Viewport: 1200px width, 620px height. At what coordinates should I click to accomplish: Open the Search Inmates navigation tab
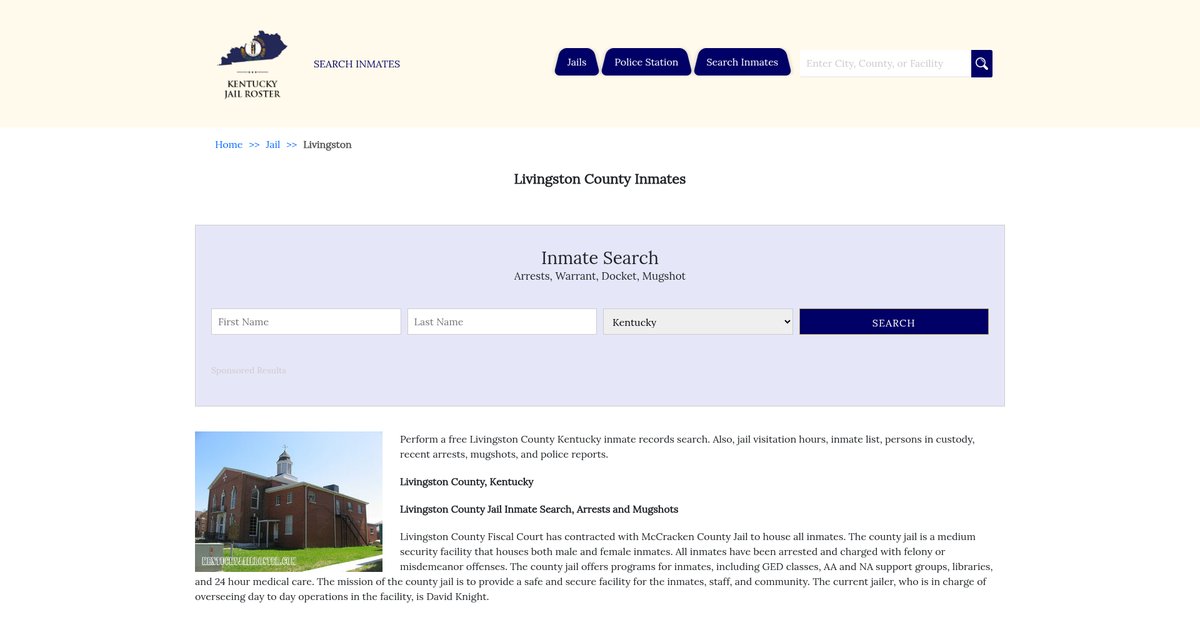742,62
